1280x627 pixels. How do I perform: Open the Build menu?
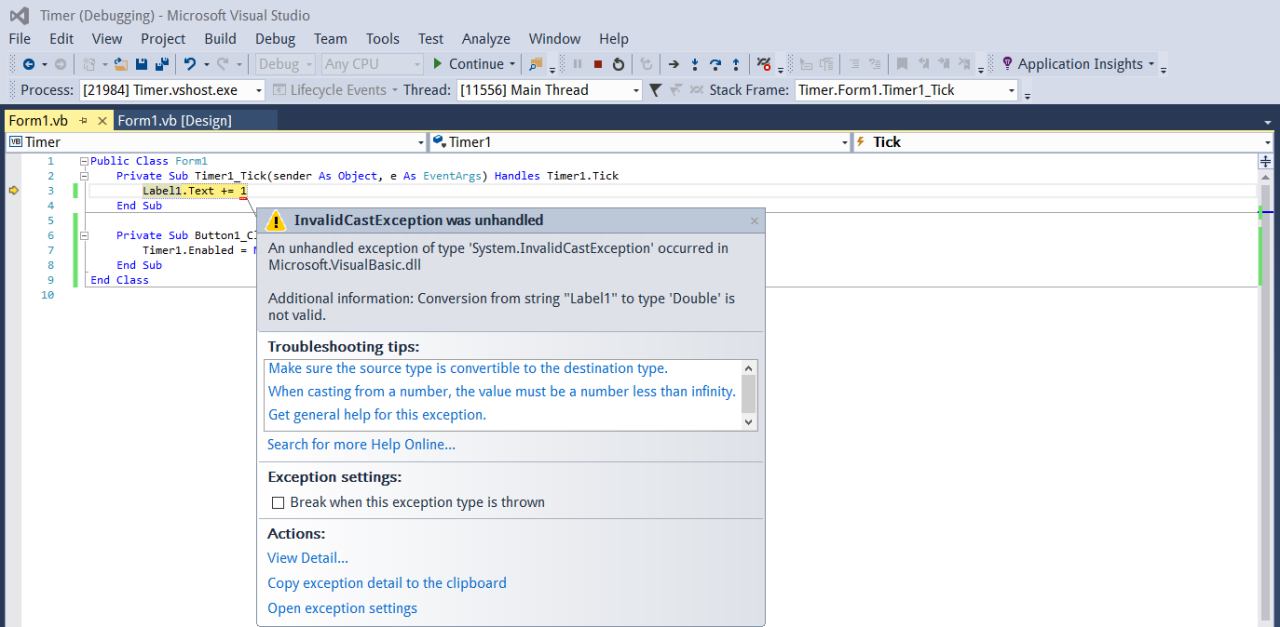[220, 39]
